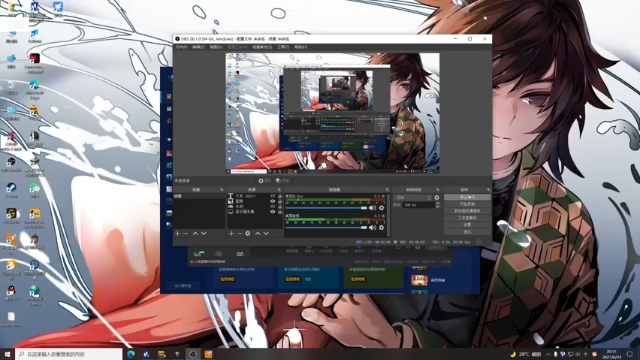Open Microsoft Edge from the taskbar
Viewport: 640px width, 360px height.
coord(131,354)
